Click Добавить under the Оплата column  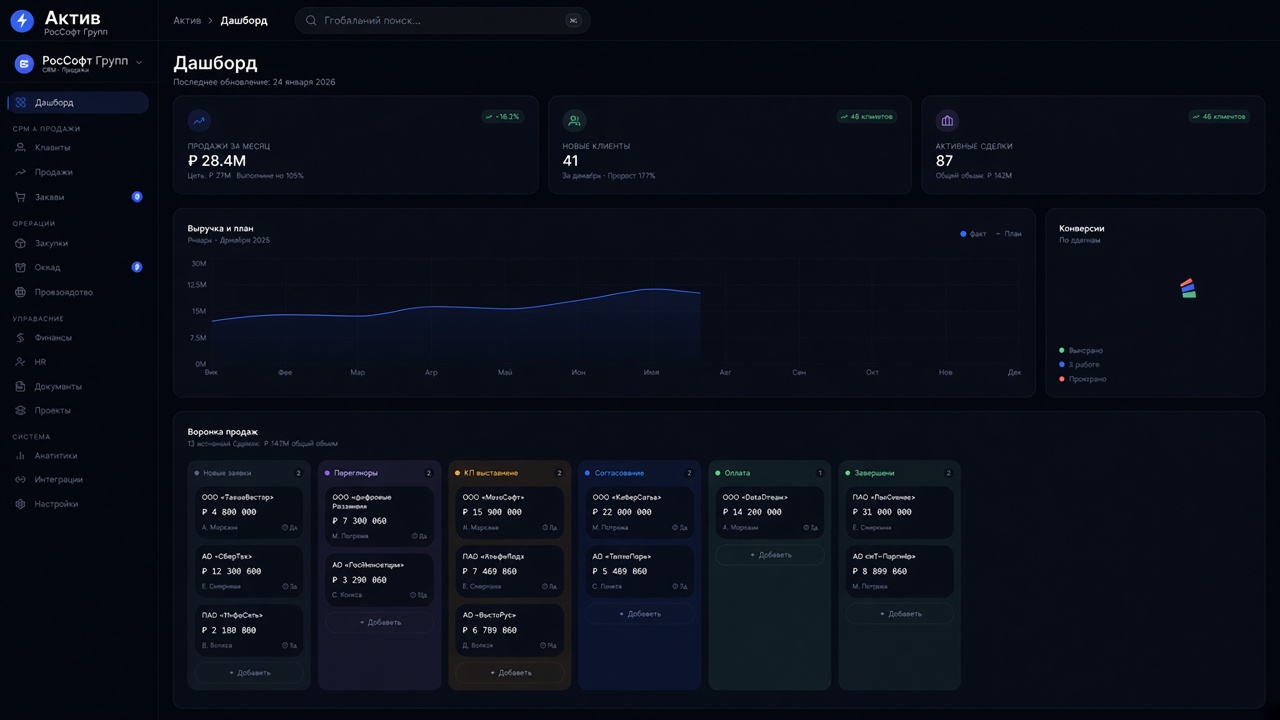click(770, 555)
